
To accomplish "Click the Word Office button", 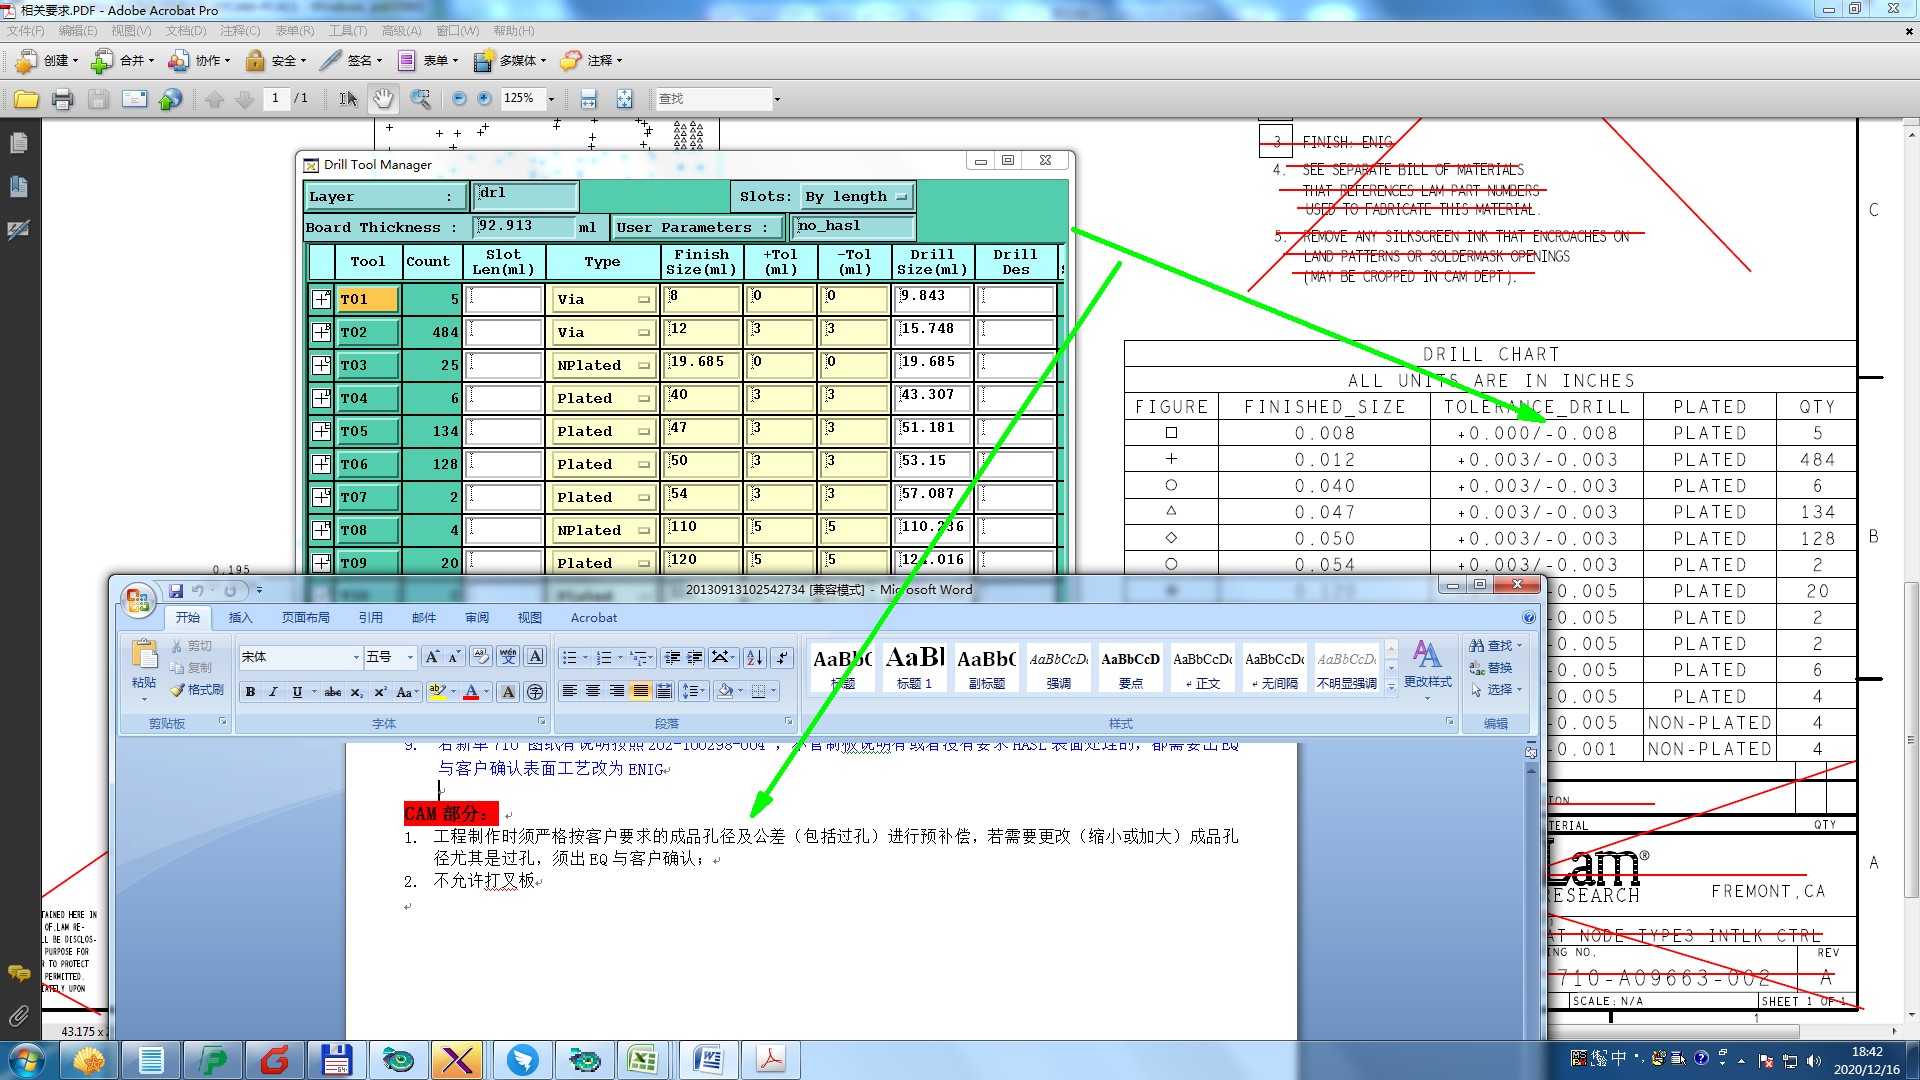I will 138,600.
